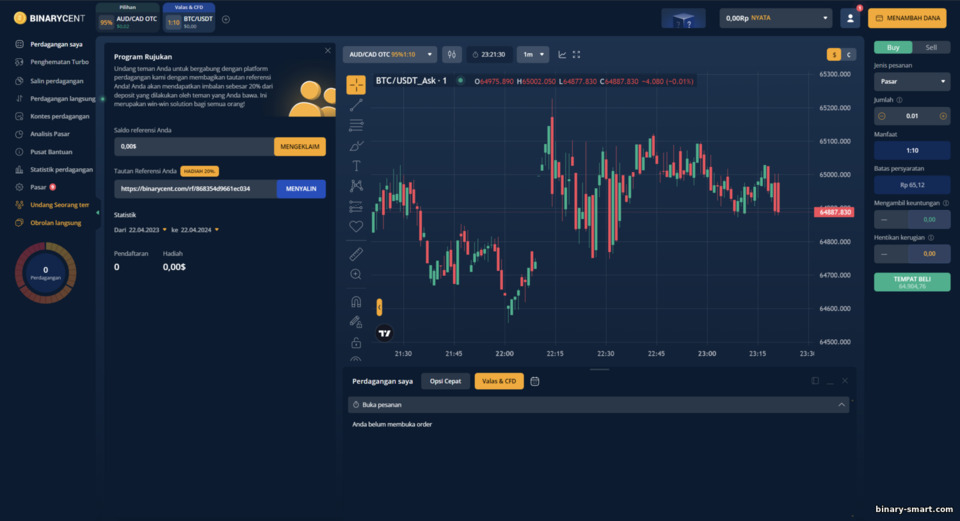
Task: Open the user profile icon
Action: 850,18
